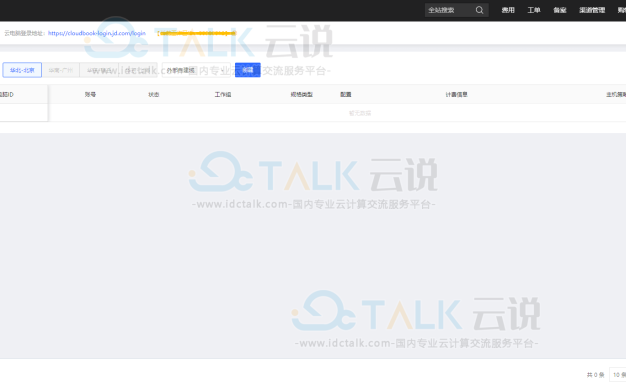Click the 共 0 条 total count text

595,375
